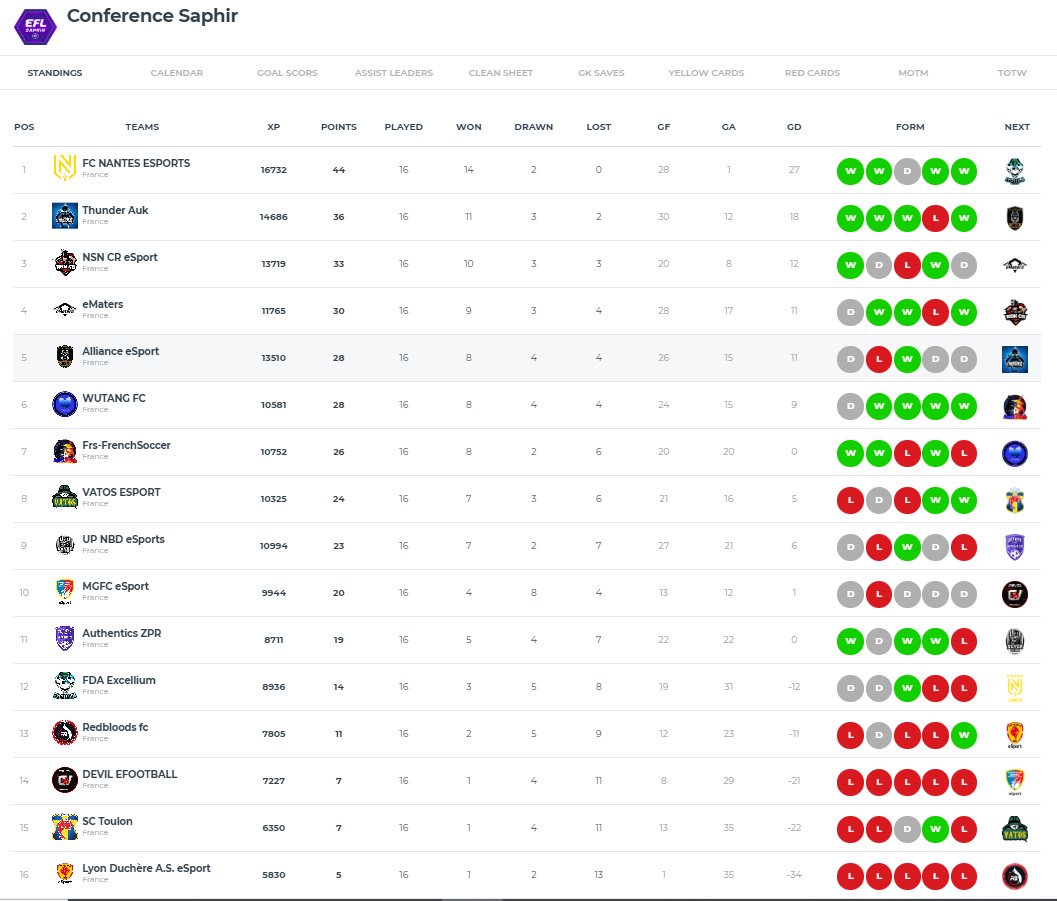
Task: Click next opponent icon in SC Toulon row
Action: point(1015,829)
